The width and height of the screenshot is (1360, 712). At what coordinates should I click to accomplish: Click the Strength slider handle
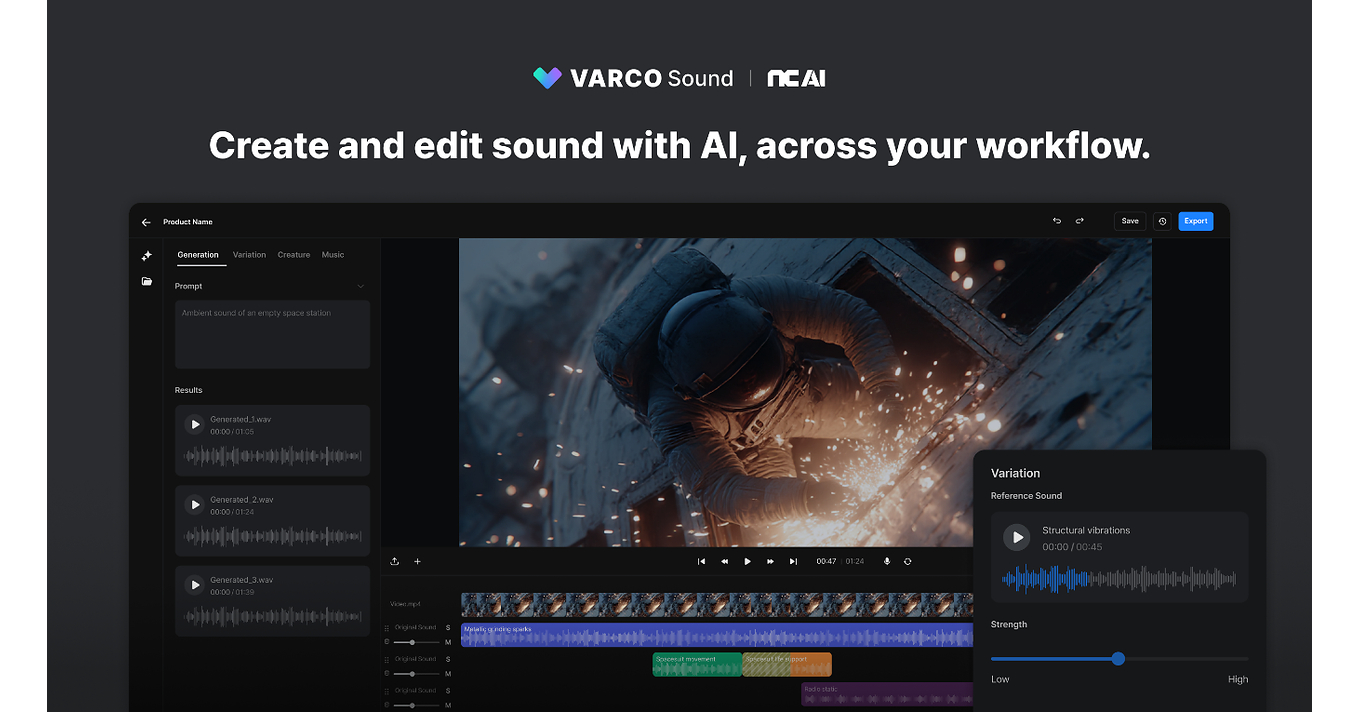point(1118,658)
